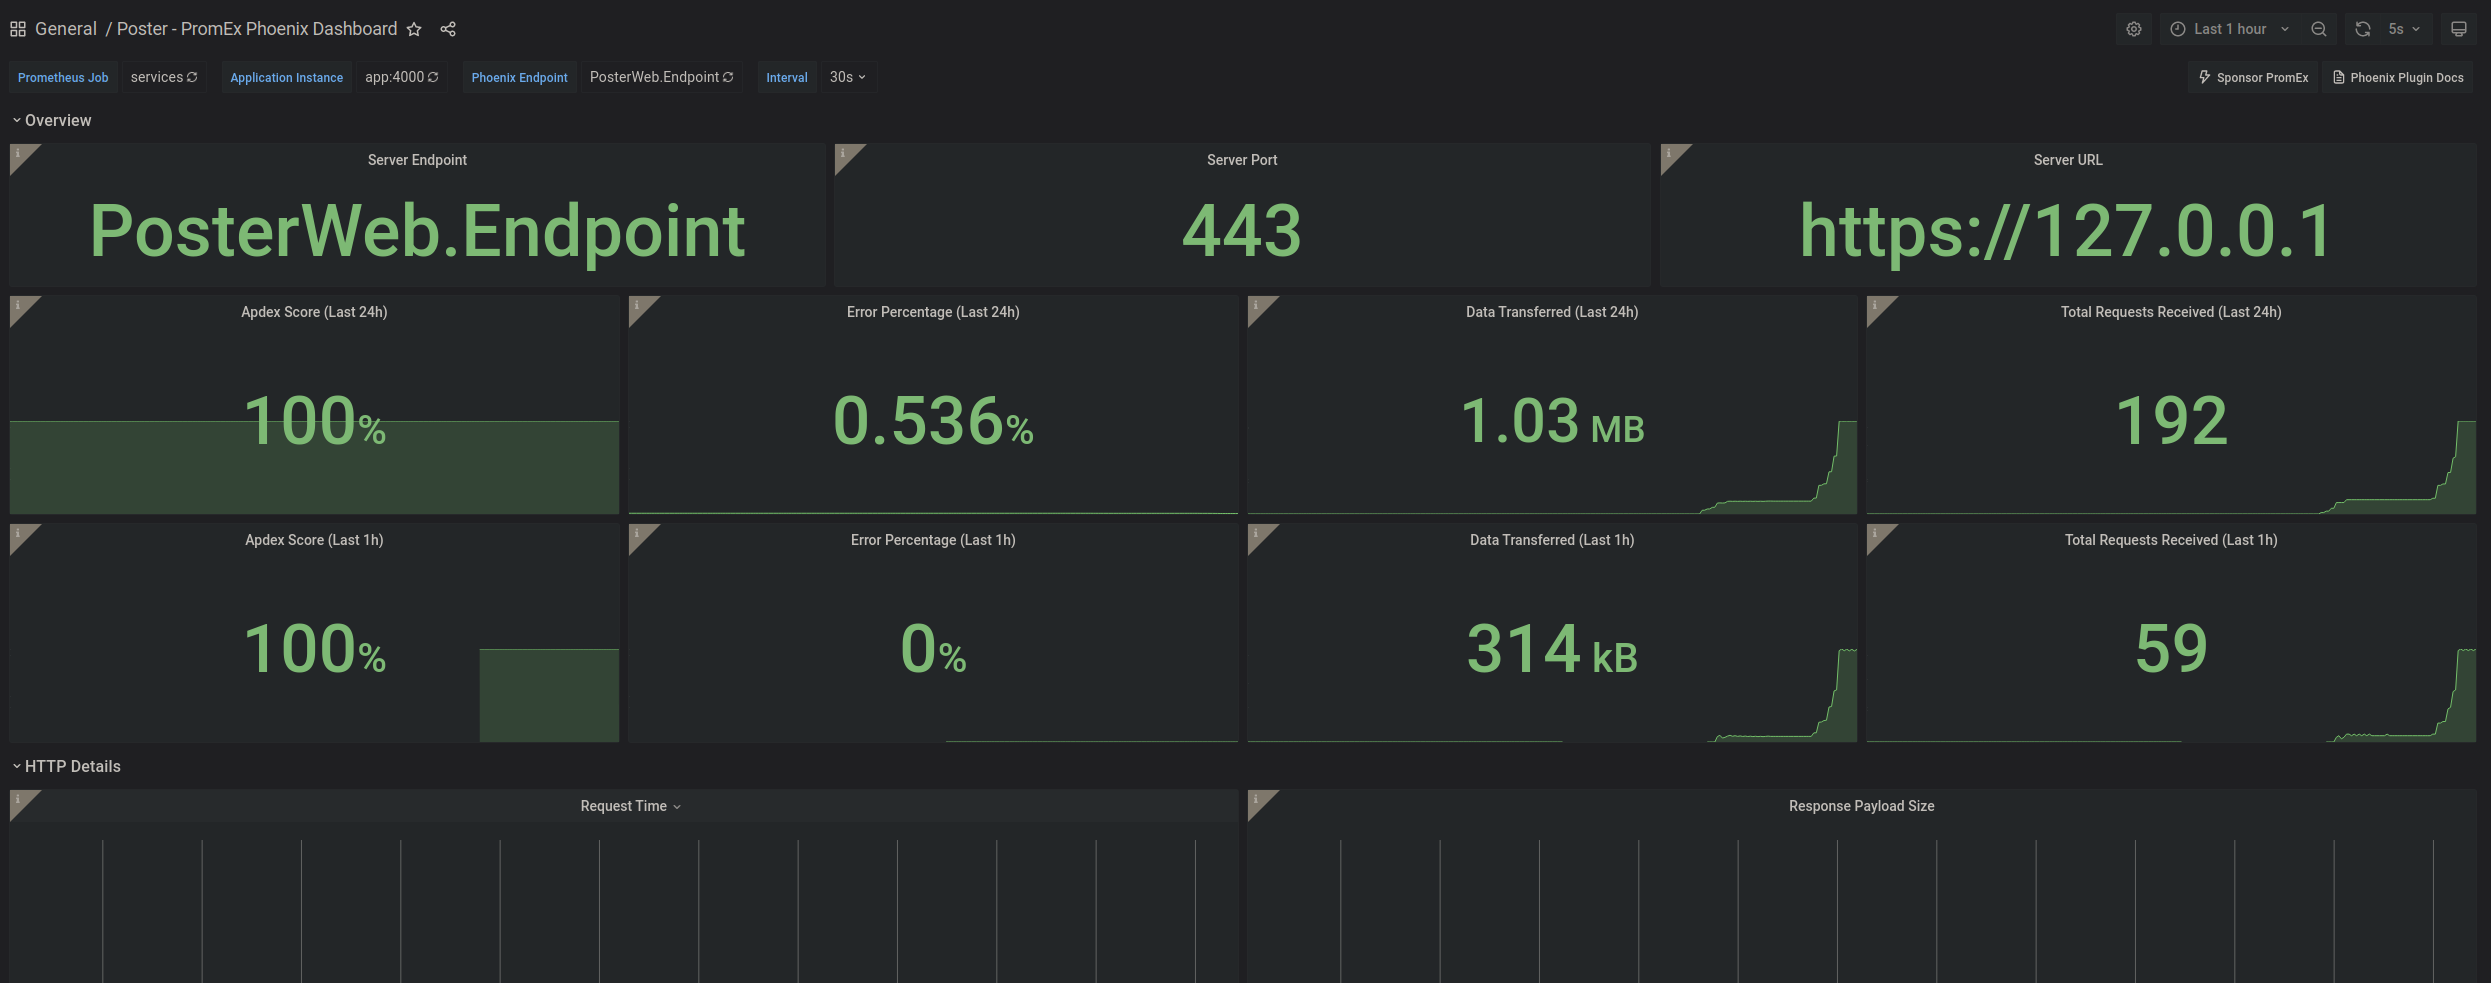Screen dimensions: 2491x983
Task: Open the Sponsor PromEx link
Action: click(2253, 77)
